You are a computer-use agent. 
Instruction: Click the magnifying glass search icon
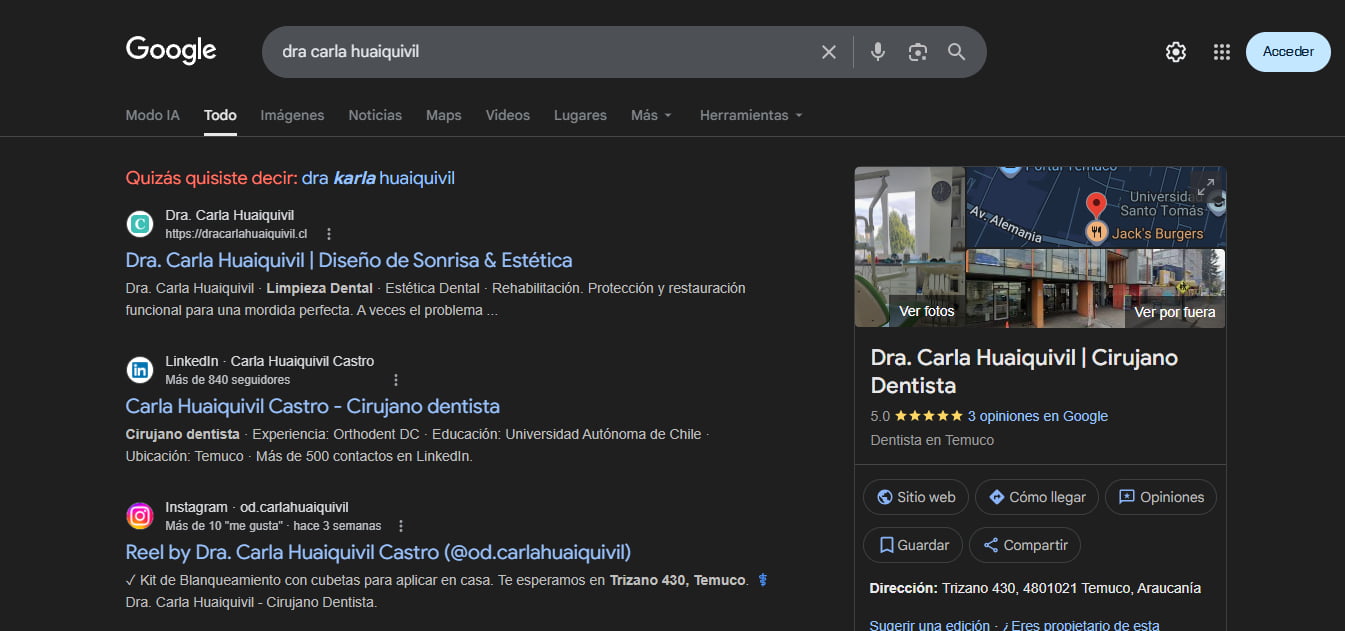coord(956,52)
